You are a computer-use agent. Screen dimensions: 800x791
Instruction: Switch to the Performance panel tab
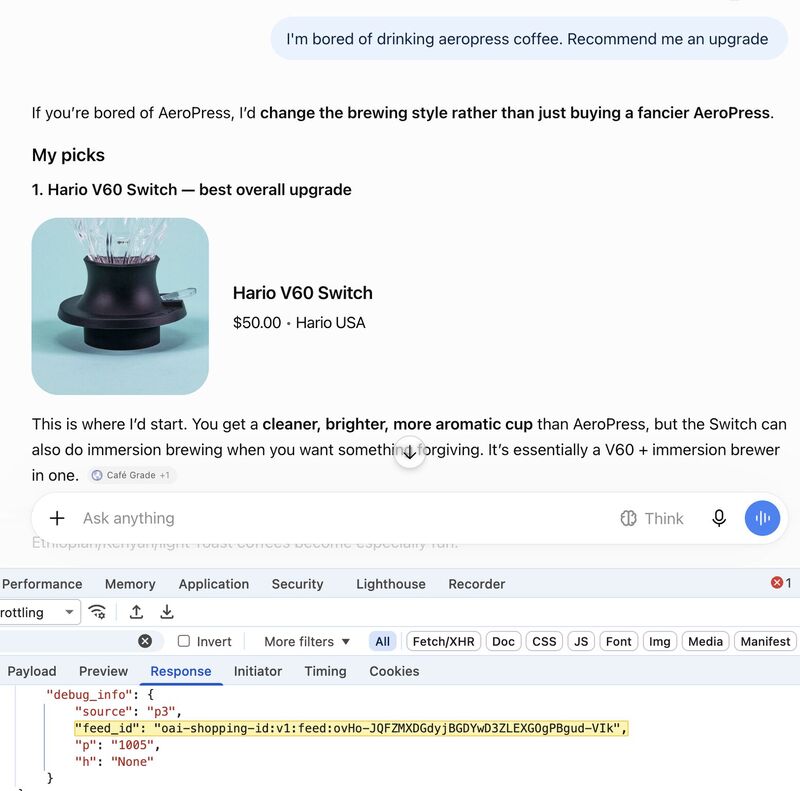pyautogui.click(x=42, y=584)
